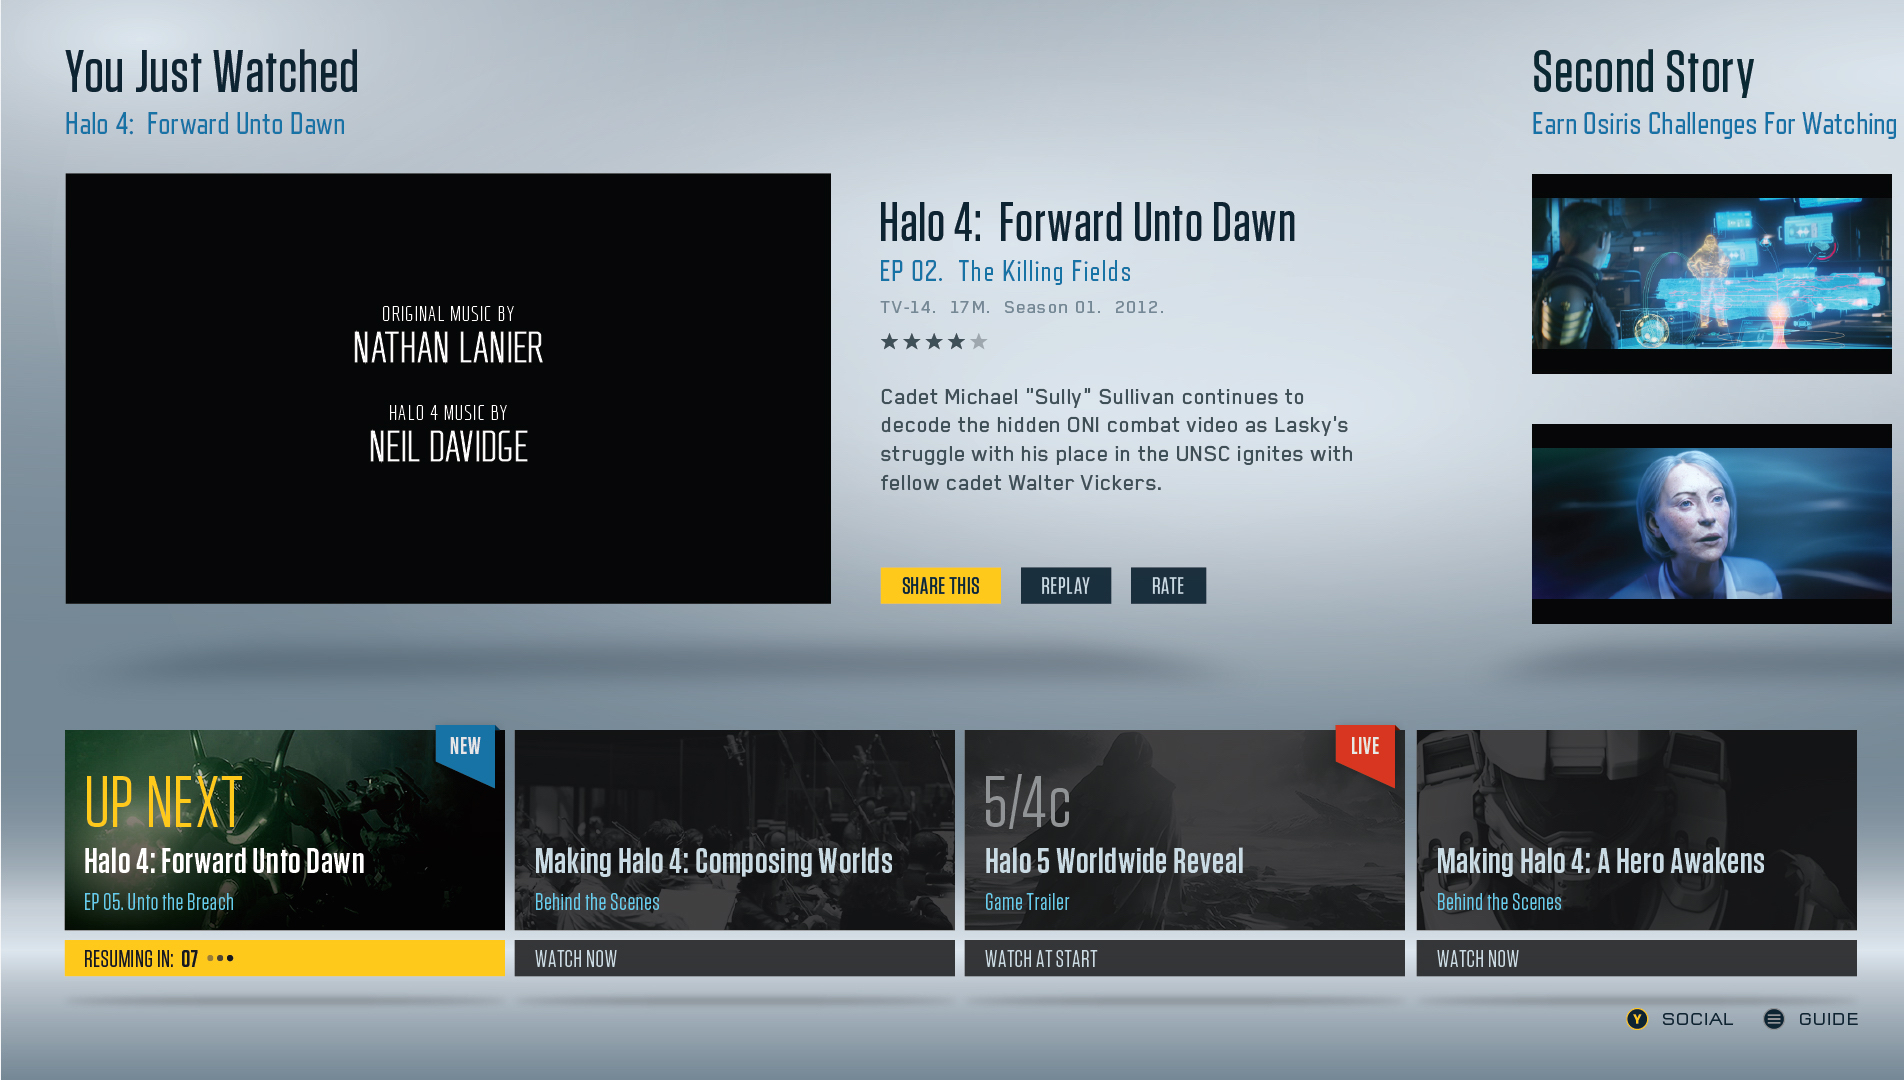The image size is (1904, 1080).
Task: Click the Share This button
Action: click(940, 586)
